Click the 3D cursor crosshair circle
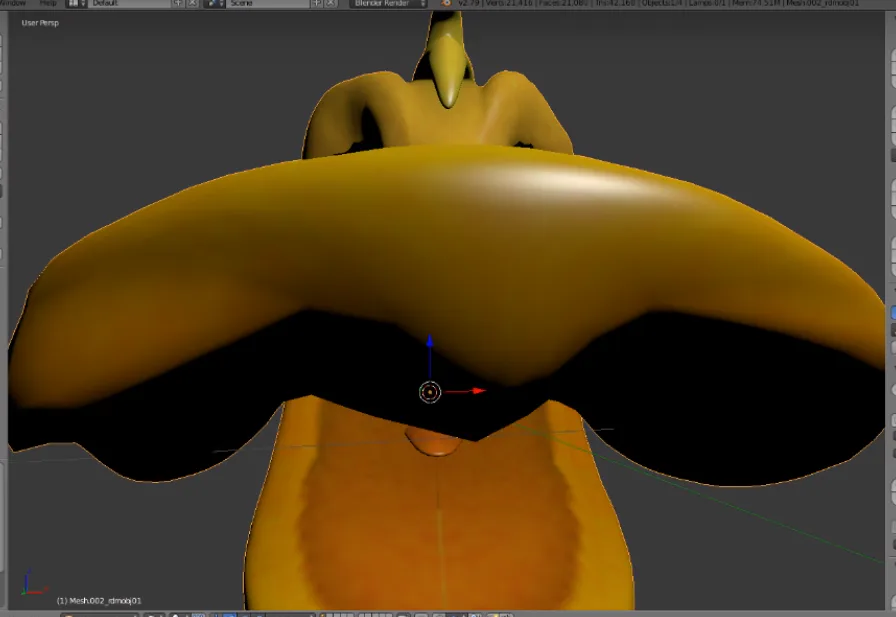This screenshot has width=896, height=617. coord(430,392)
